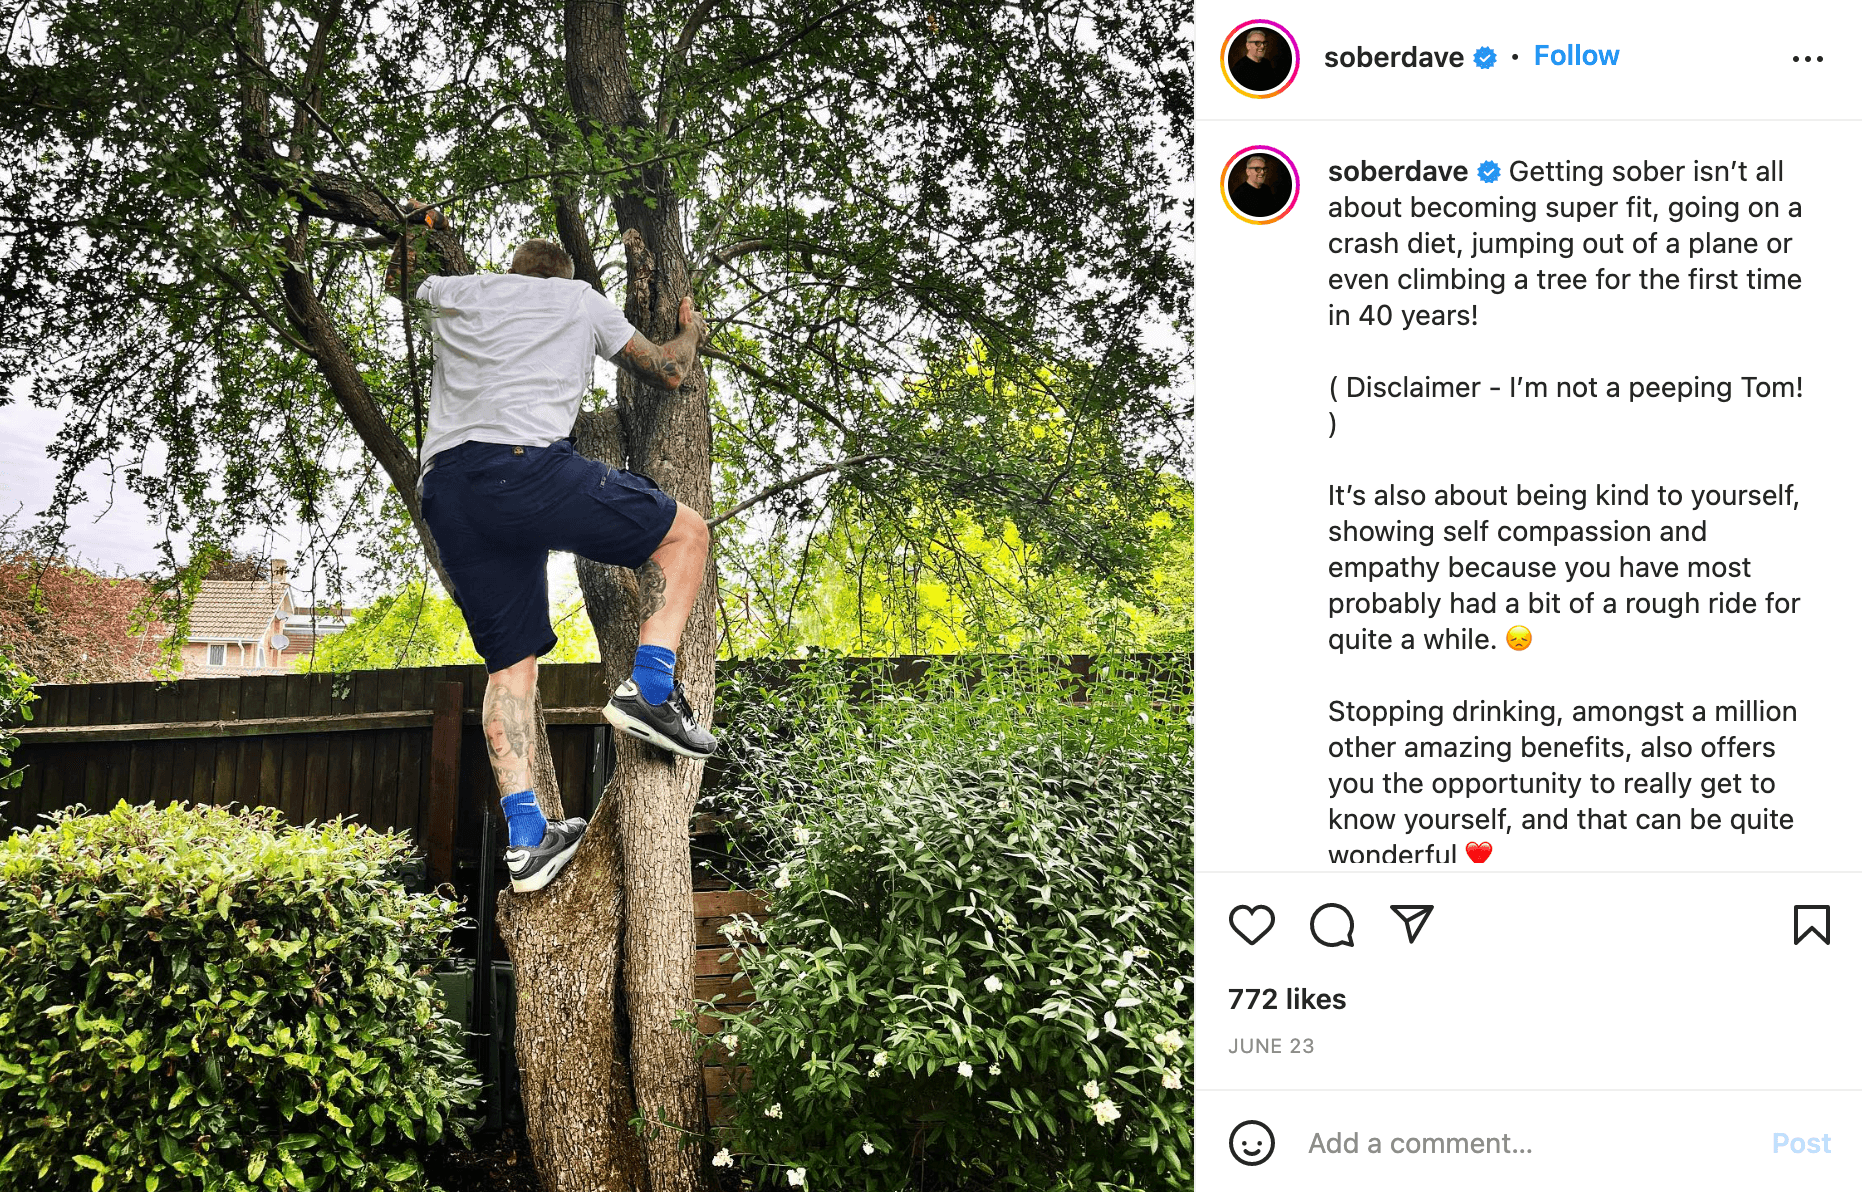Open the three-dot more options menu

tap(1807, 59)
